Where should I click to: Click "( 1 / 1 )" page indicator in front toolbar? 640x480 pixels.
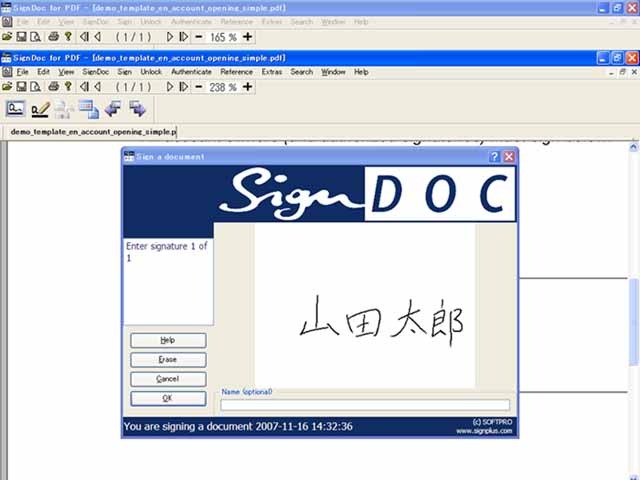pyautogui.click(x=133, y=87)
